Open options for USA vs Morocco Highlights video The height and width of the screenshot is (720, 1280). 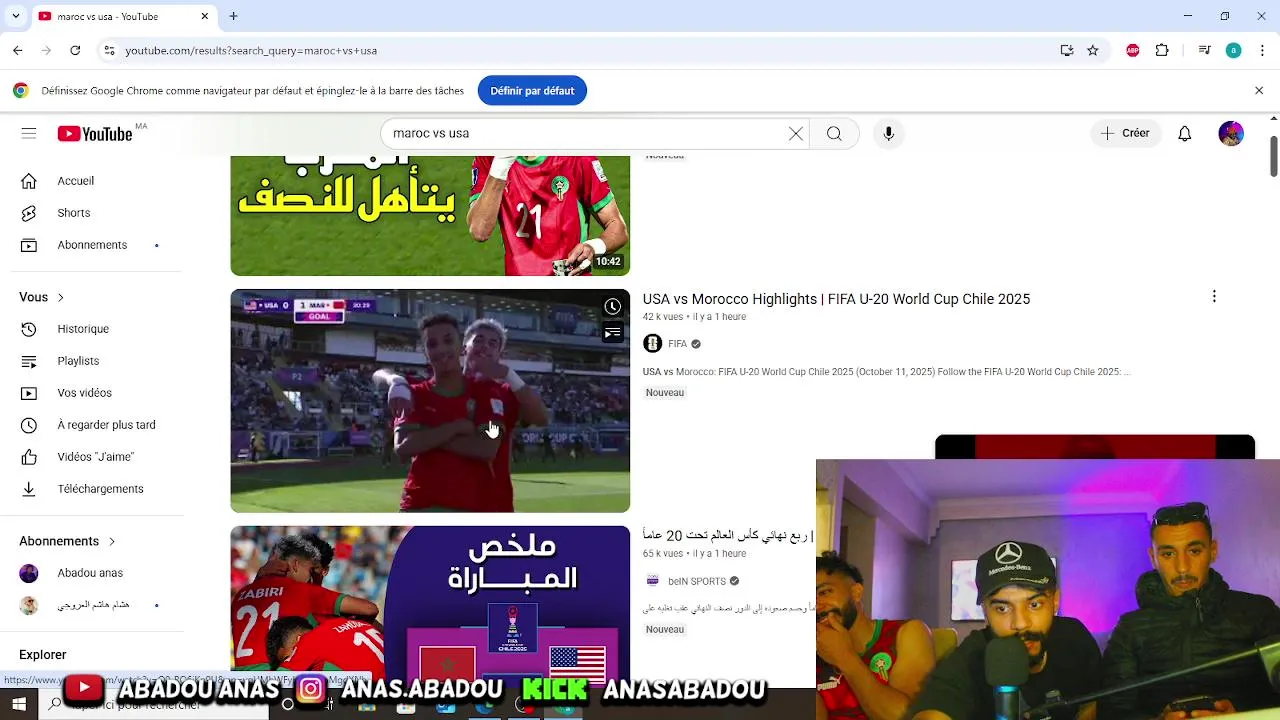coord(1214,297)
